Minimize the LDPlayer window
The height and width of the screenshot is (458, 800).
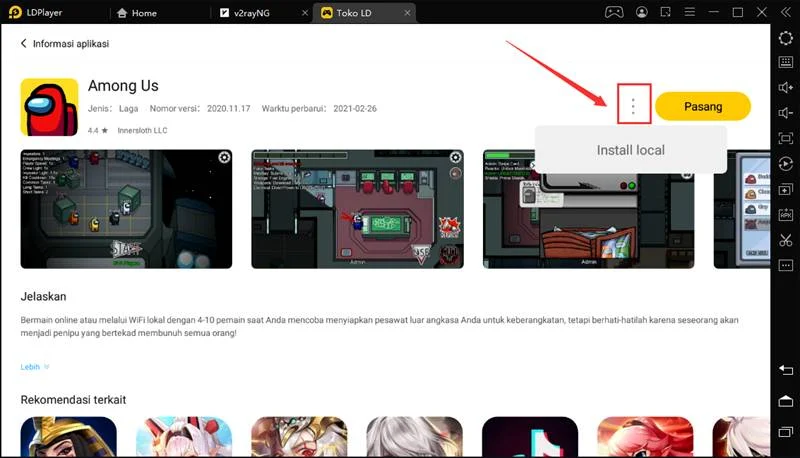coord(714,12)
